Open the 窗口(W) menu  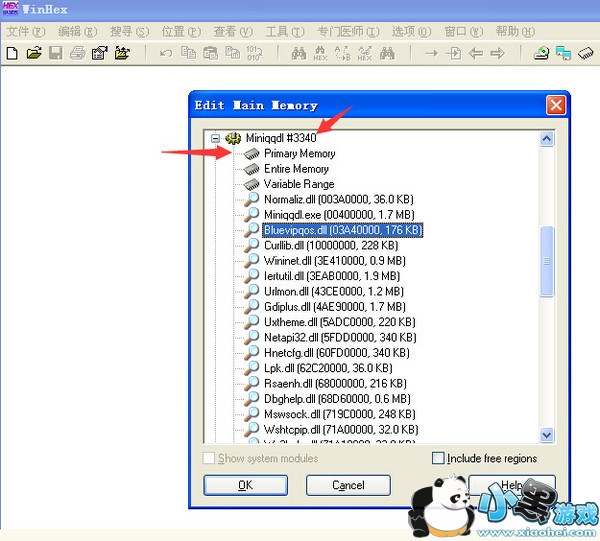pyautogui.click(x=463, y=31)
